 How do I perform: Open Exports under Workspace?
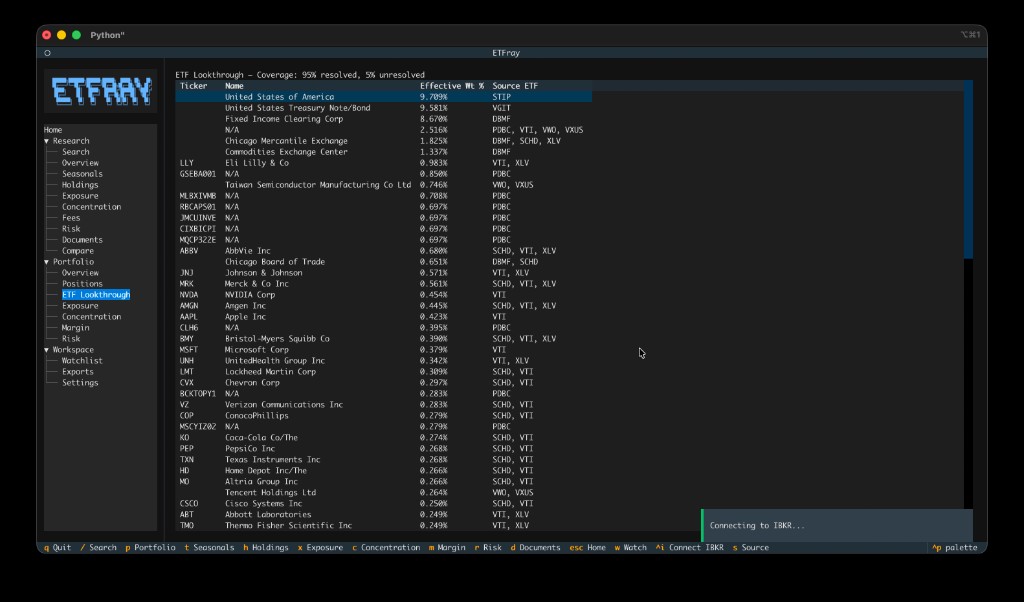78,372
